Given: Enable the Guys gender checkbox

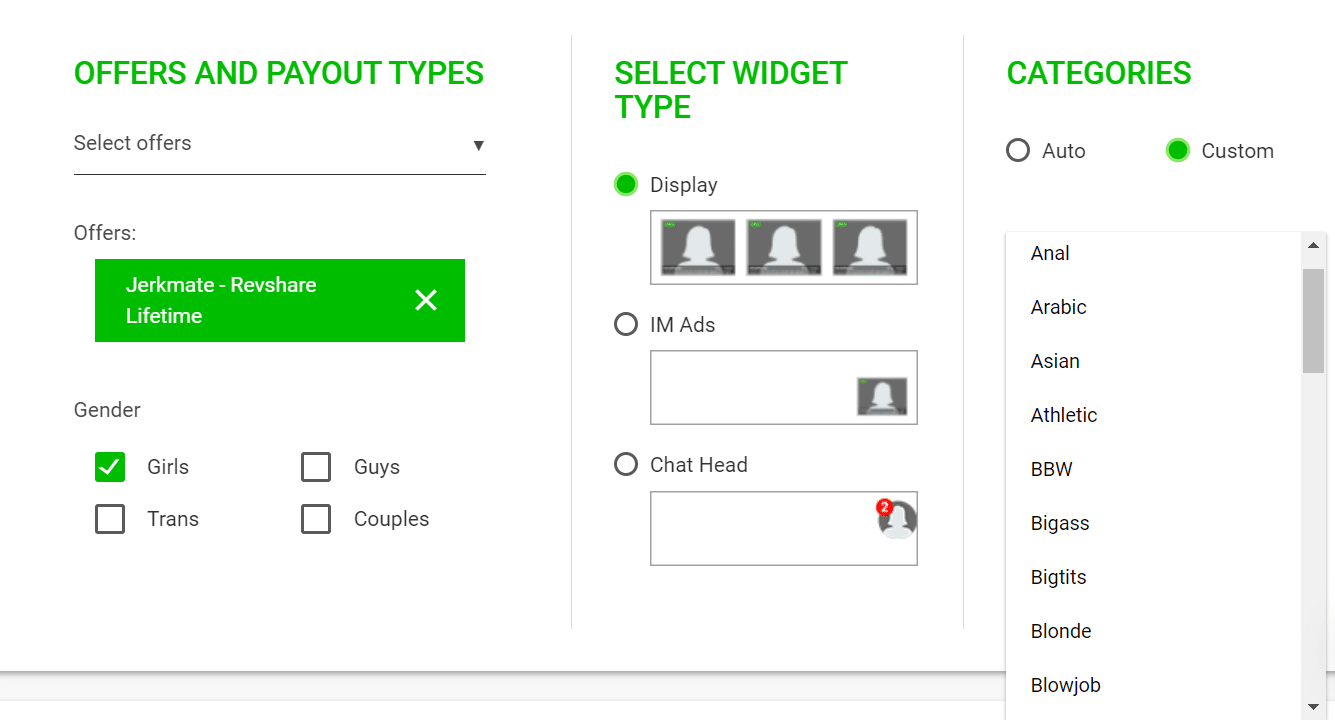Looking at the screenshot, I should coord(316,467).
